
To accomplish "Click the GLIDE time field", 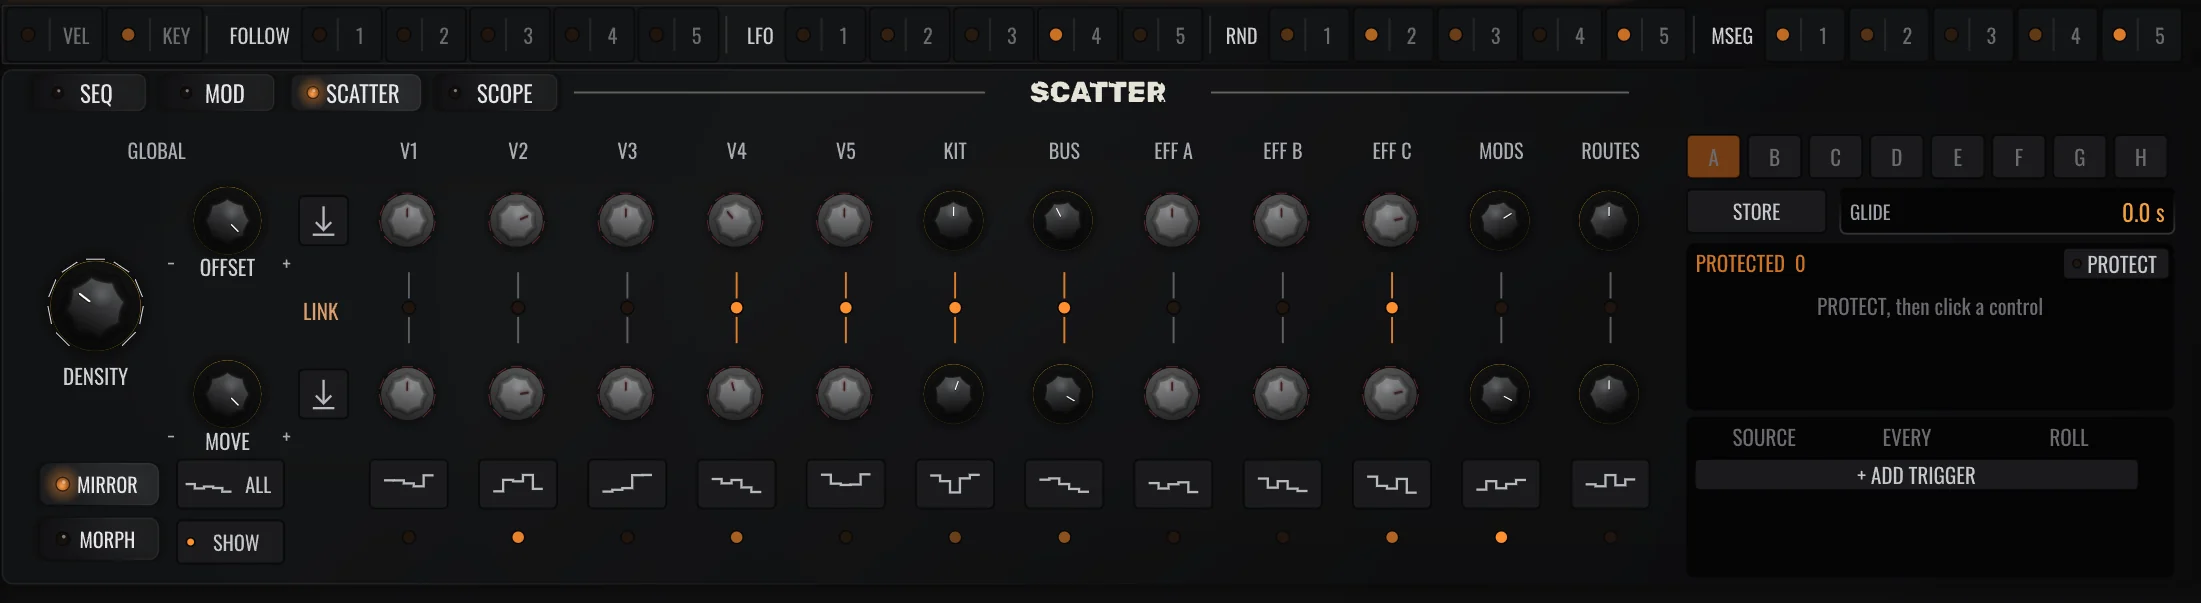I will coord(2006,212).
